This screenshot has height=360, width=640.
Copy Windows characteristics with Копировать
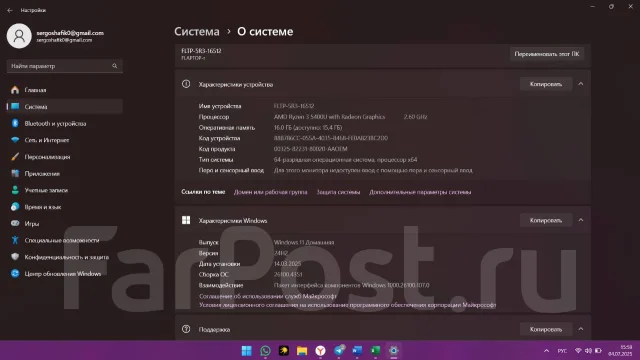pos(546,220)
